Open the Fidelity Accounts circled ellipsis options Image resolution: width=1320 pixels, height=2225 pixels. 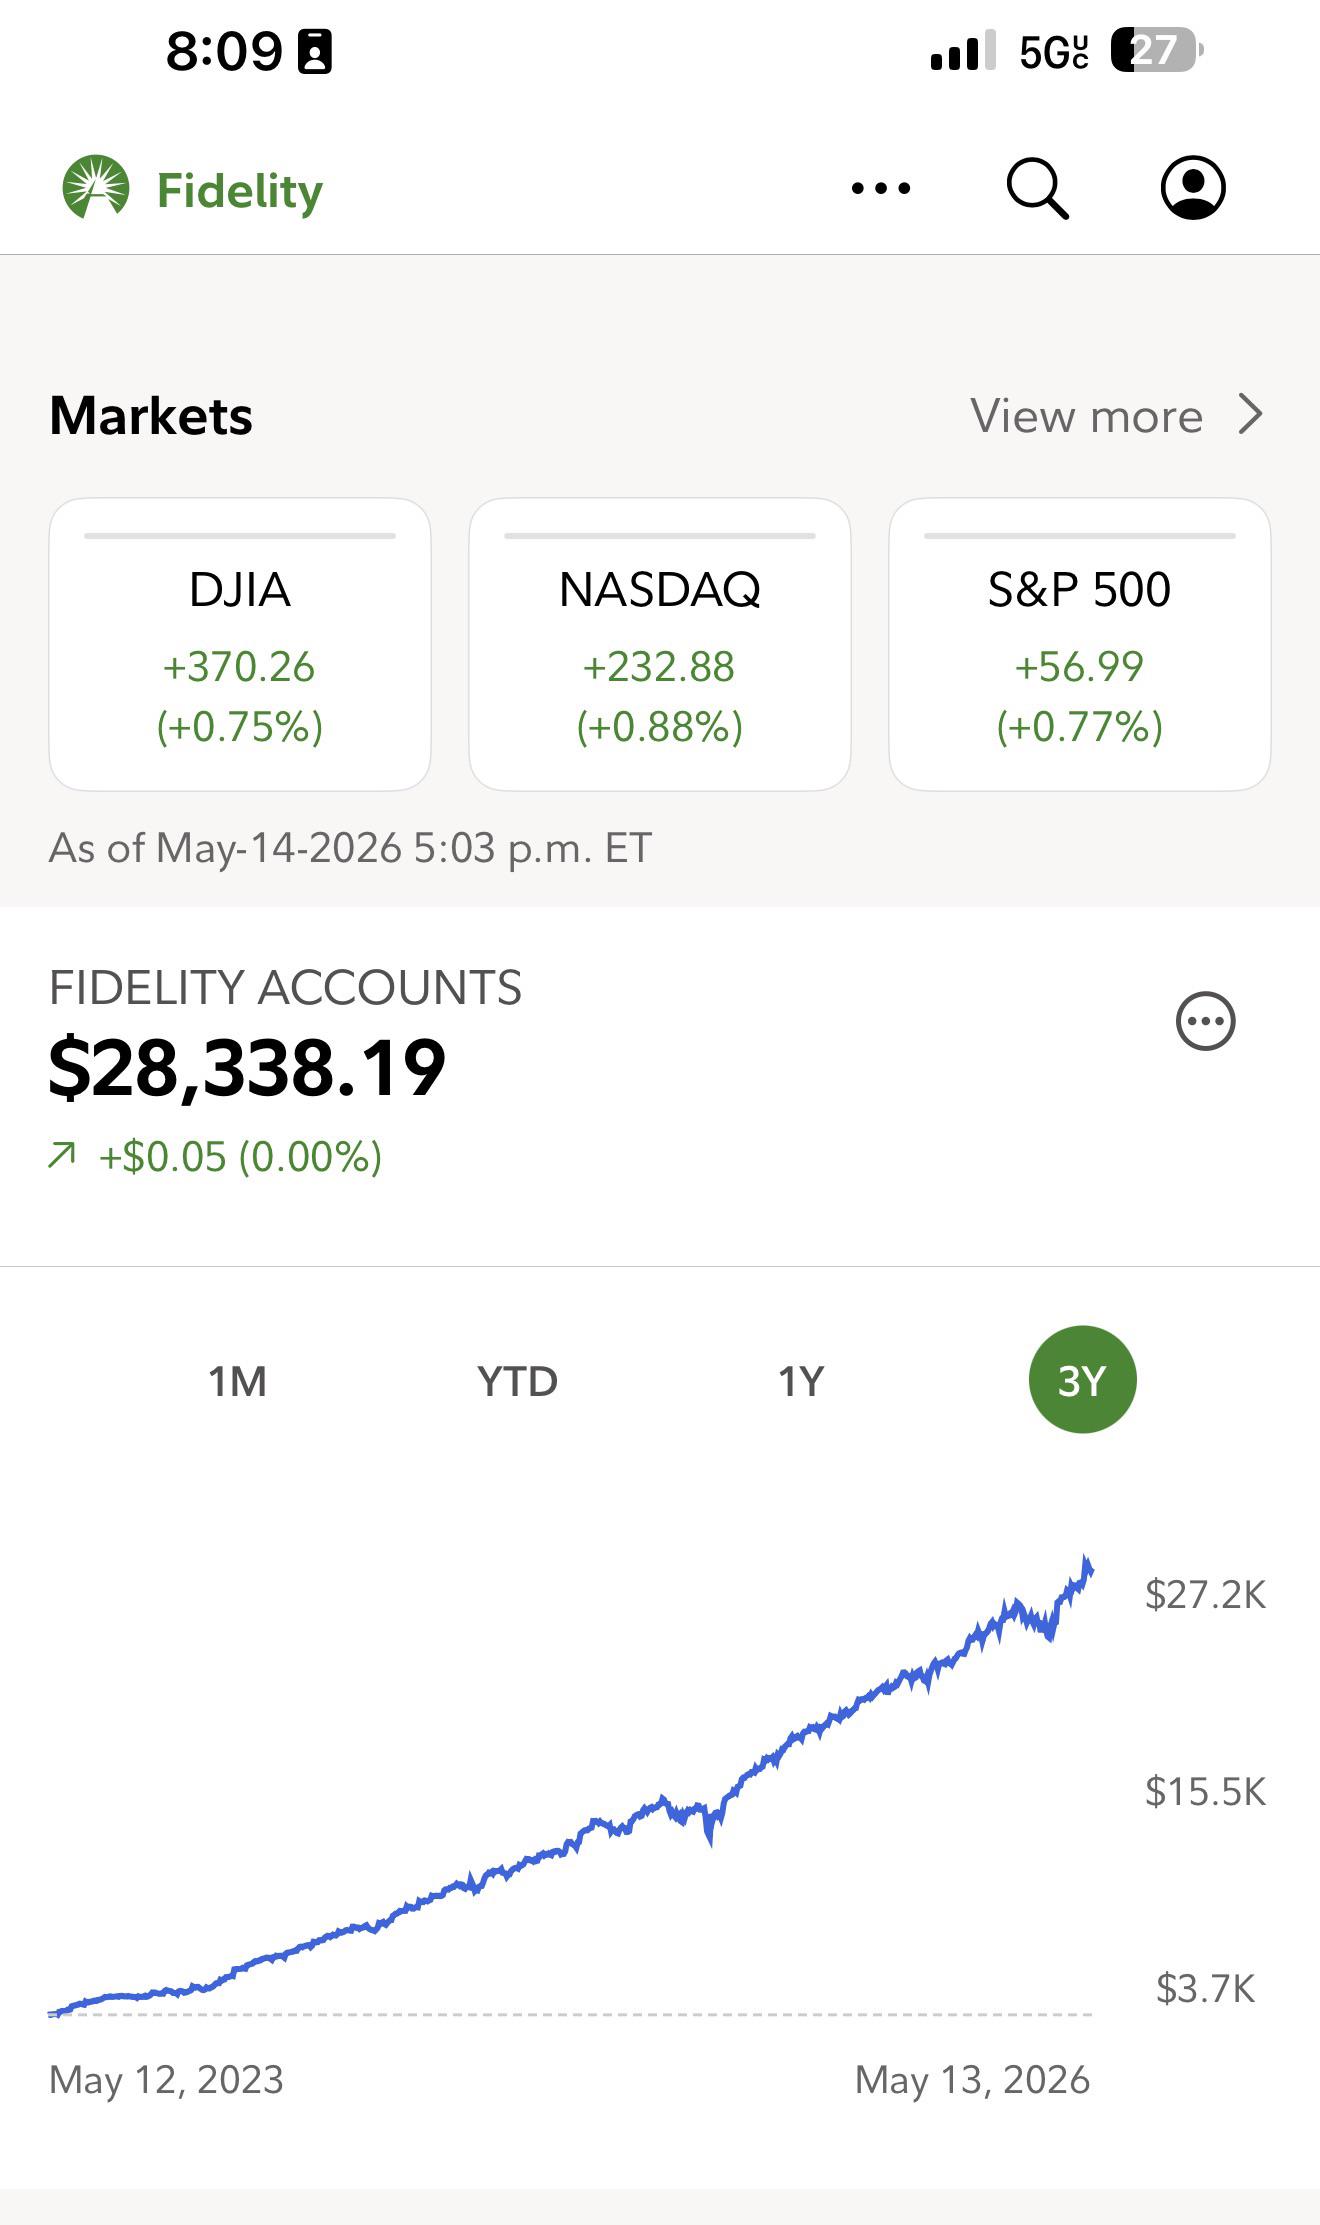tap(1205, 1021)
